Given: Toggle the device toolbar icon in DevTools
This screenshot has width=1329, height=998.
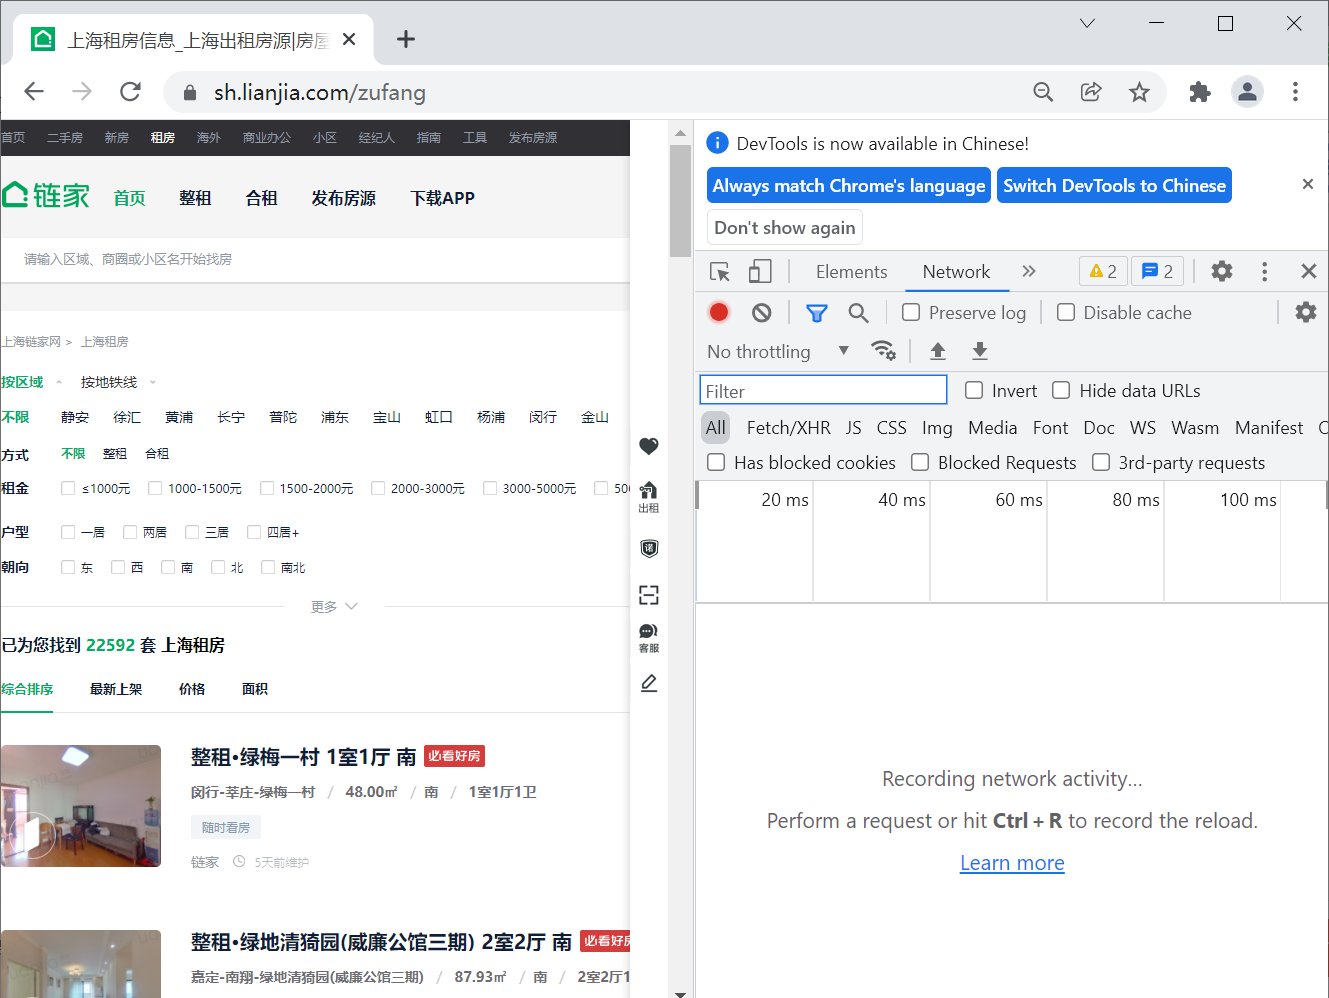Looking at the screenshot, I should click(x=761, y=271).
